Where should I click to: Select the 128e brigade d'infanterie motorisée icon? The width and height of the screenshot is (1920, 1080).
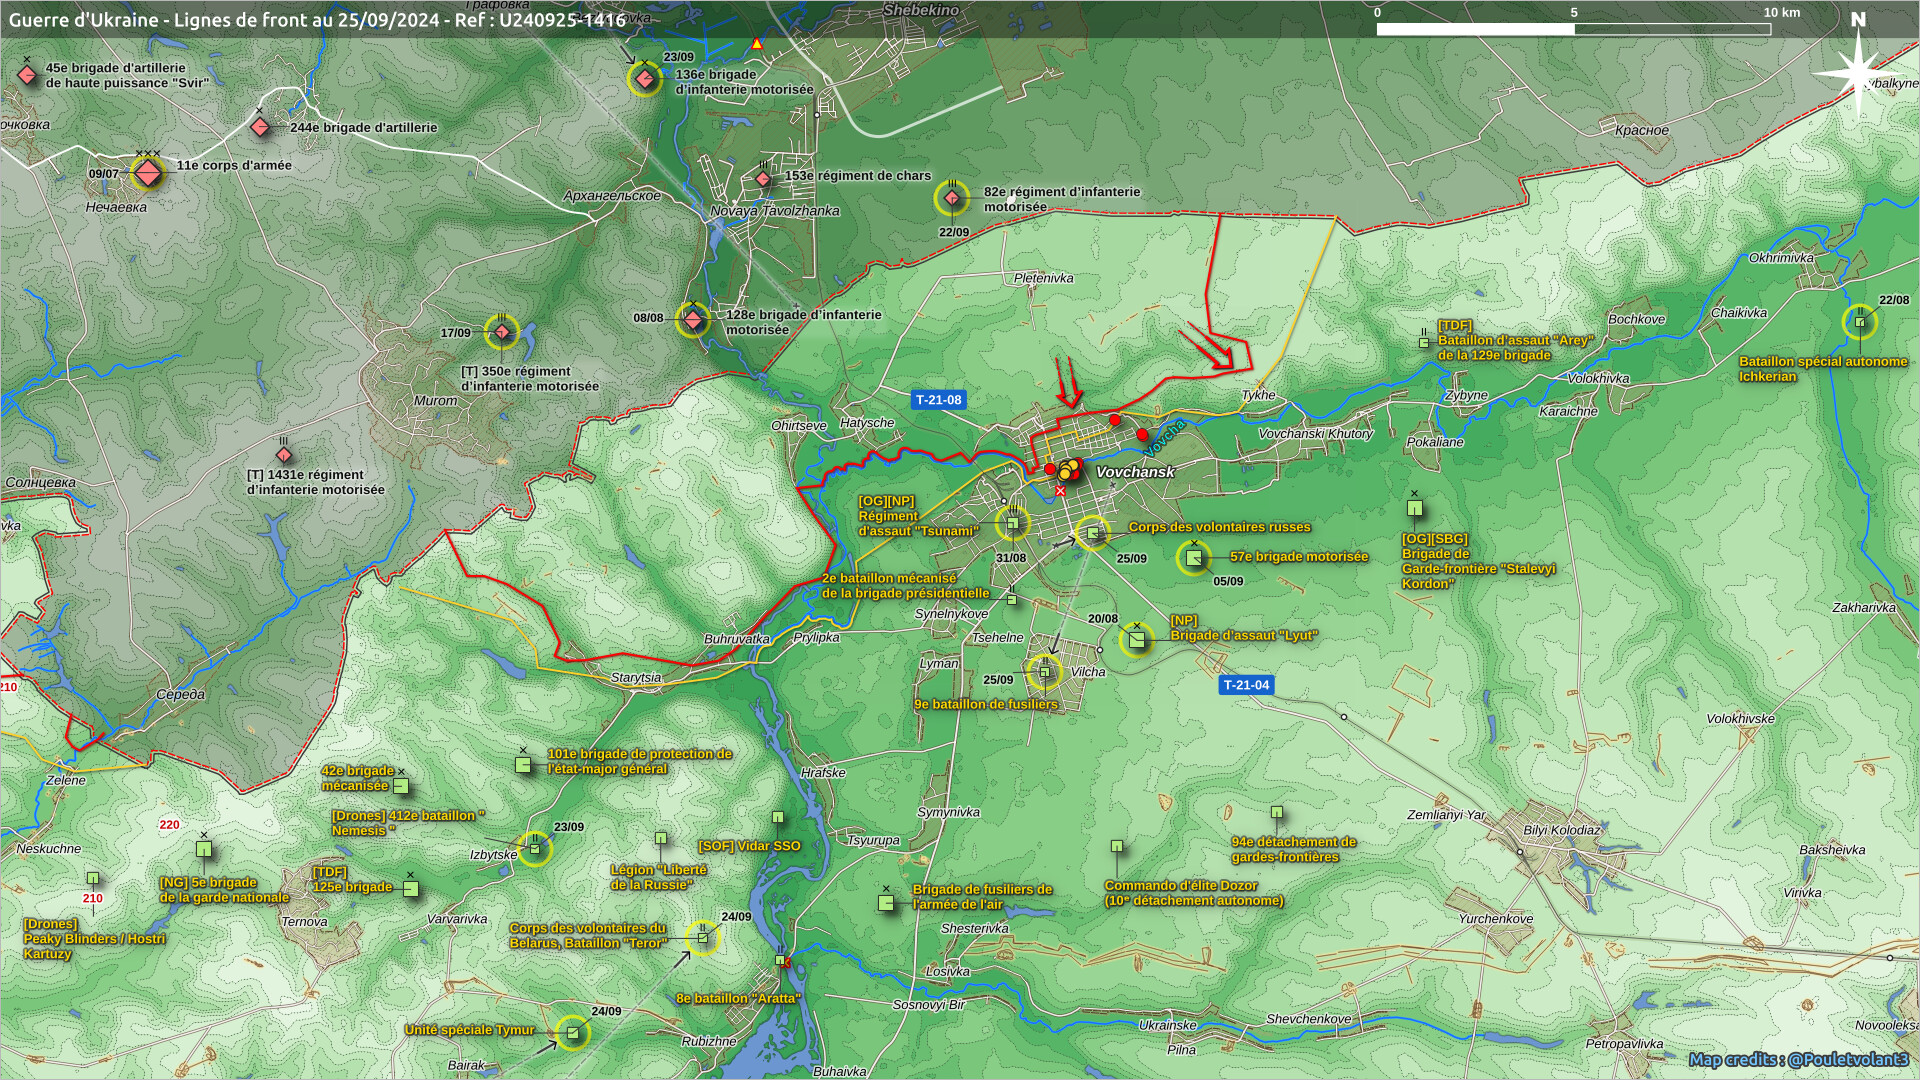(x=692, y=320)
